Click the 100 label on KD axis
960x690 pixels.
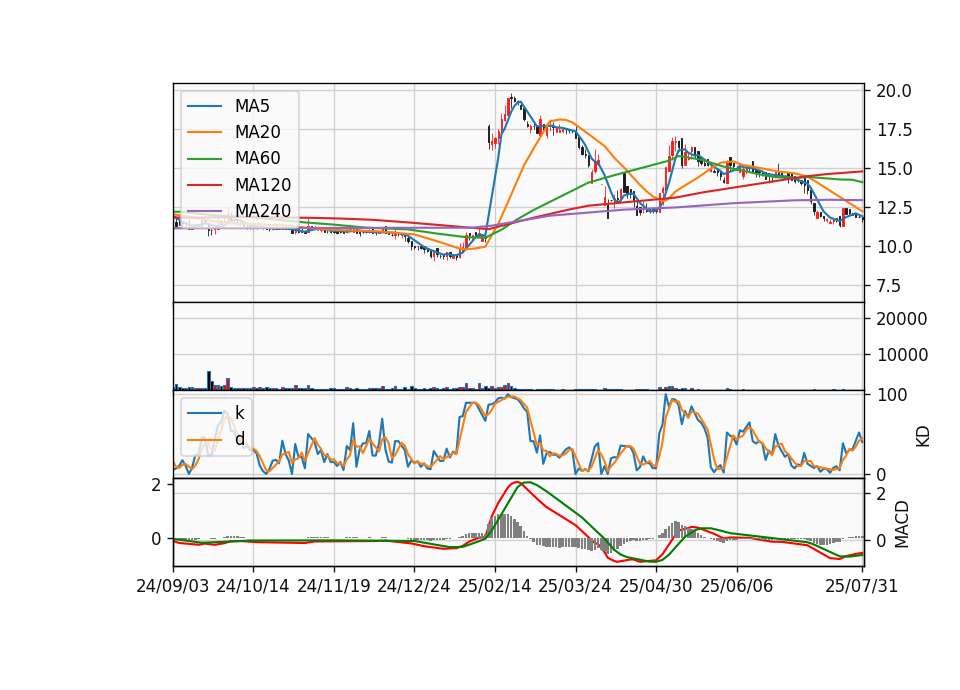point(891,396)
